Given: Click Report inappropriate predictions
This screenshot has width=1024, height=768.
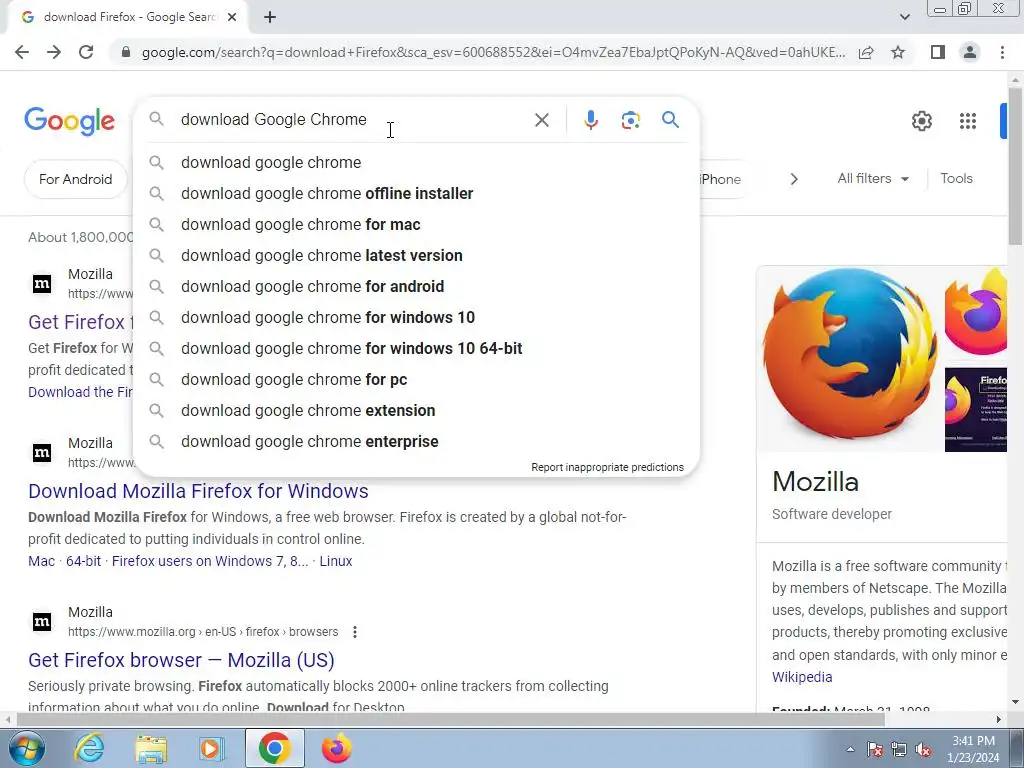Looking at the screenshot, I should [x=607, y=467].
